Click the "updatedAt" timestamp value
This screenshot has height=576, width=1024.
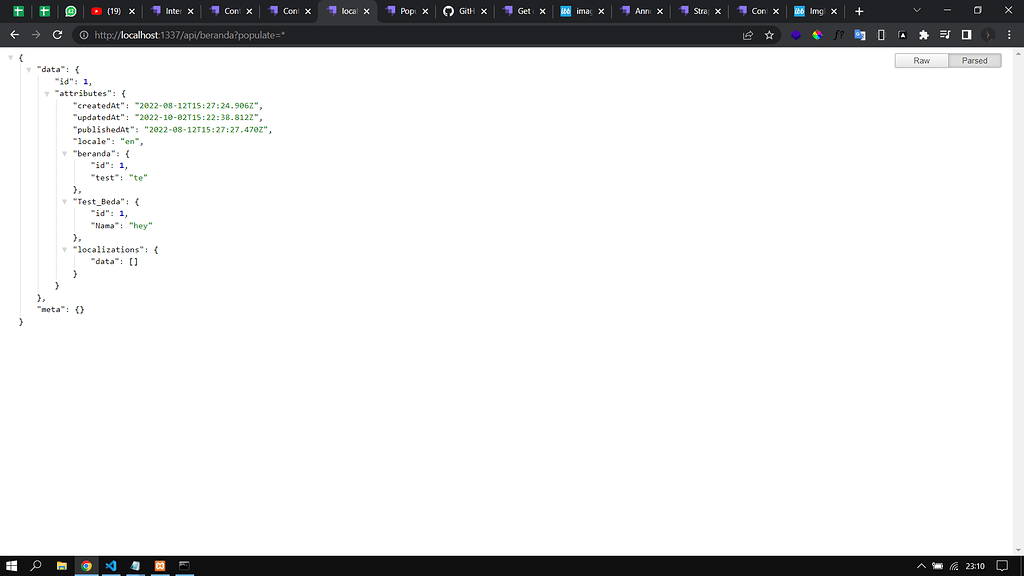pyautogui.click(x=197, y=118)
